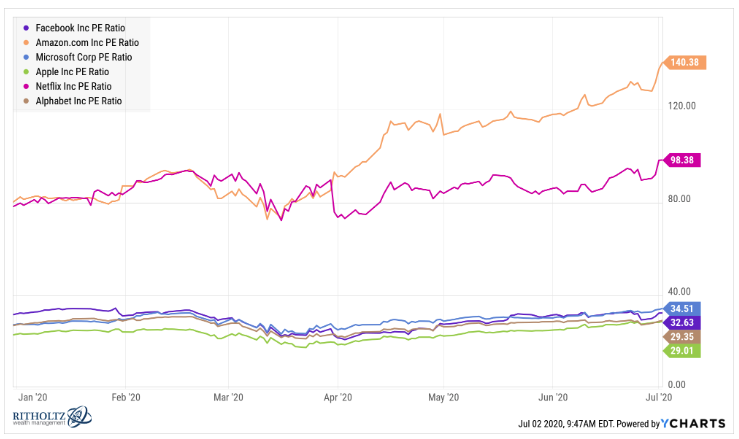Click the Feb '20 axis label
The height and width of the screenshot is (439, 739).
[x=123, y=396]
